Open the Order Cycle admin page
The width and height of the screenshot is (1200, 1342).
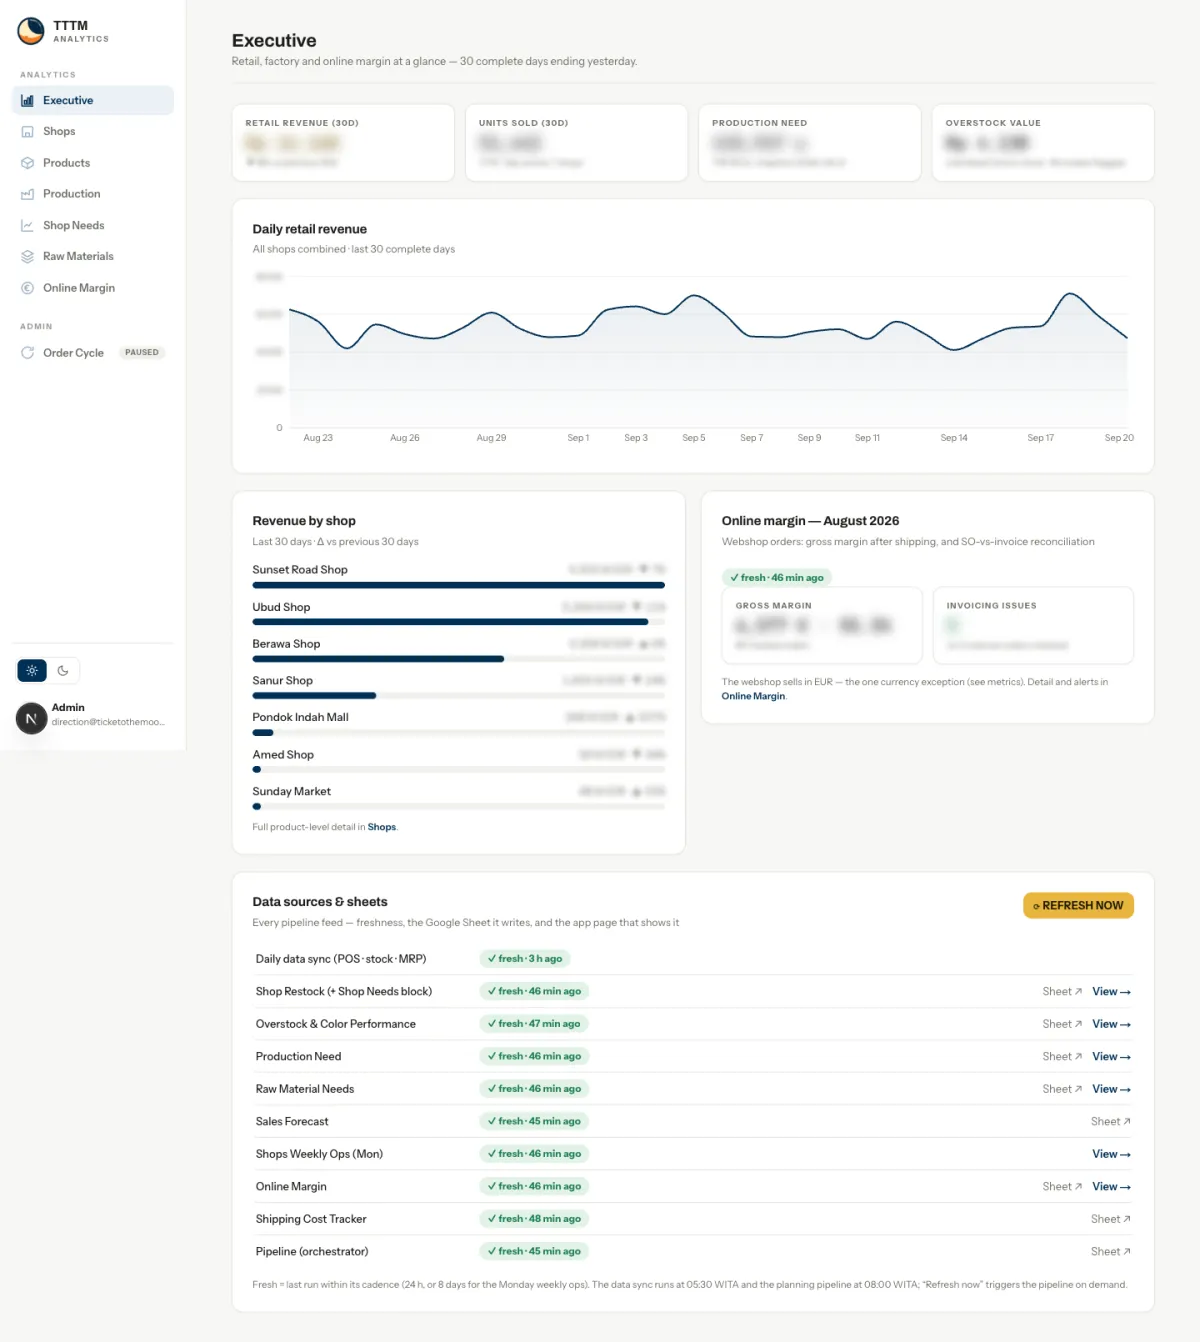coord(93,353)
